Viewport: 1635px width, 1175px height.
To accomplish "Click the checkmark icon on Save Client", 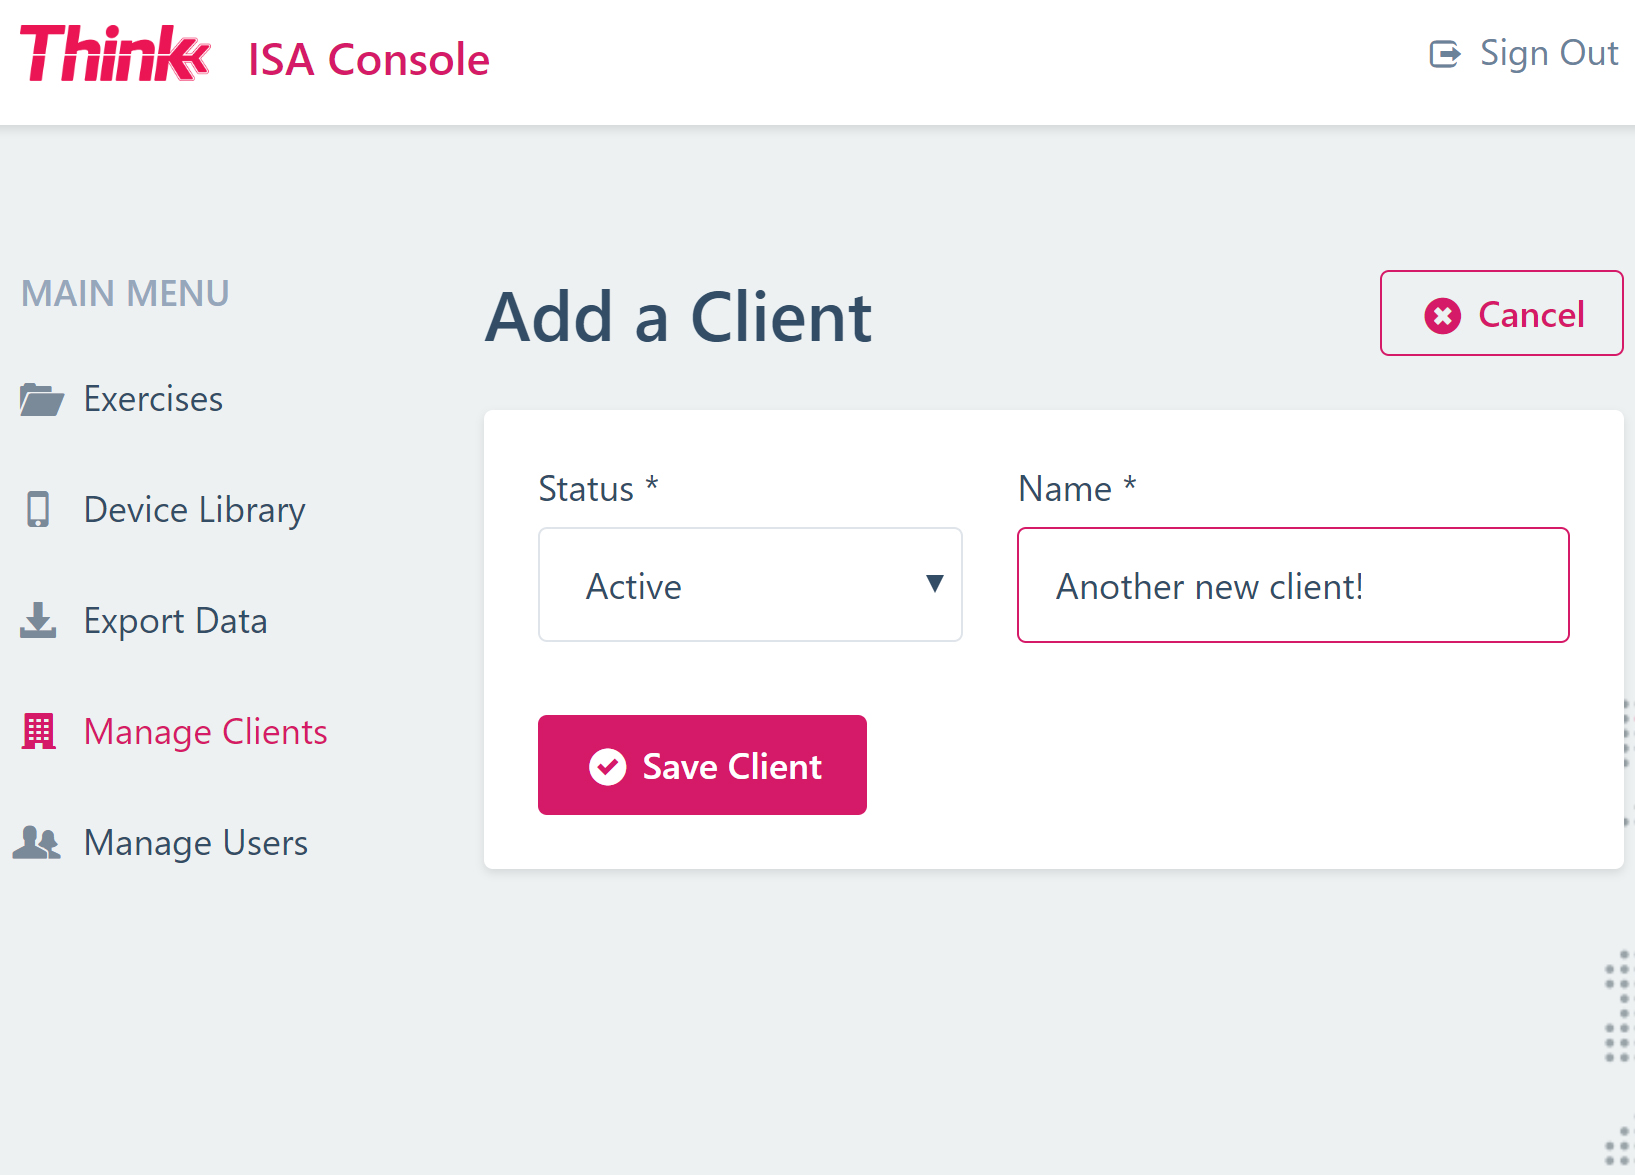I will 608,766.
